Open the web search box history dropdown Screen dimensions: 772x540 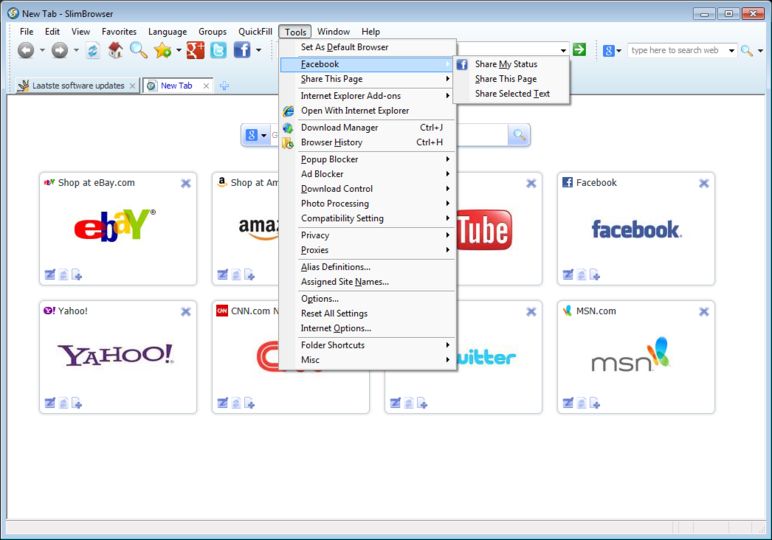click(732, 50)
